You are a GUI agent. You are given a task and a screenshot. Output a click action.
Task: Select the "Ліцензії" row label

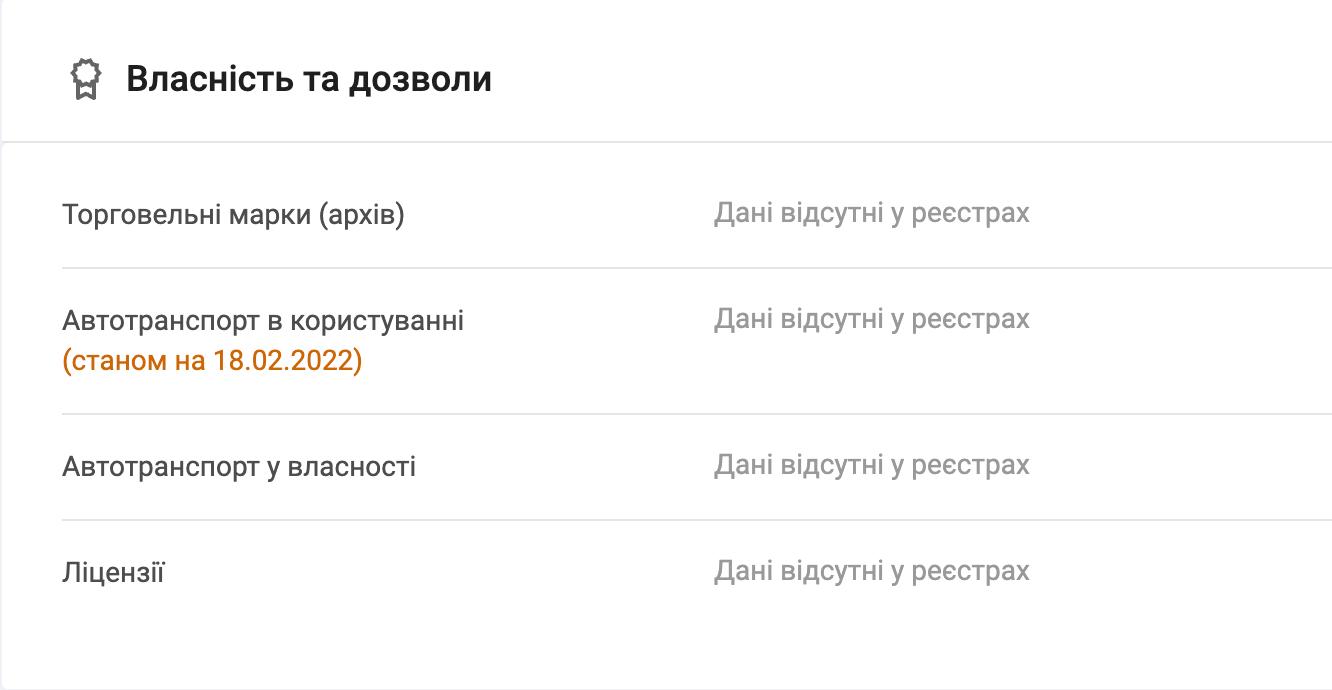(x=113, y=573)
